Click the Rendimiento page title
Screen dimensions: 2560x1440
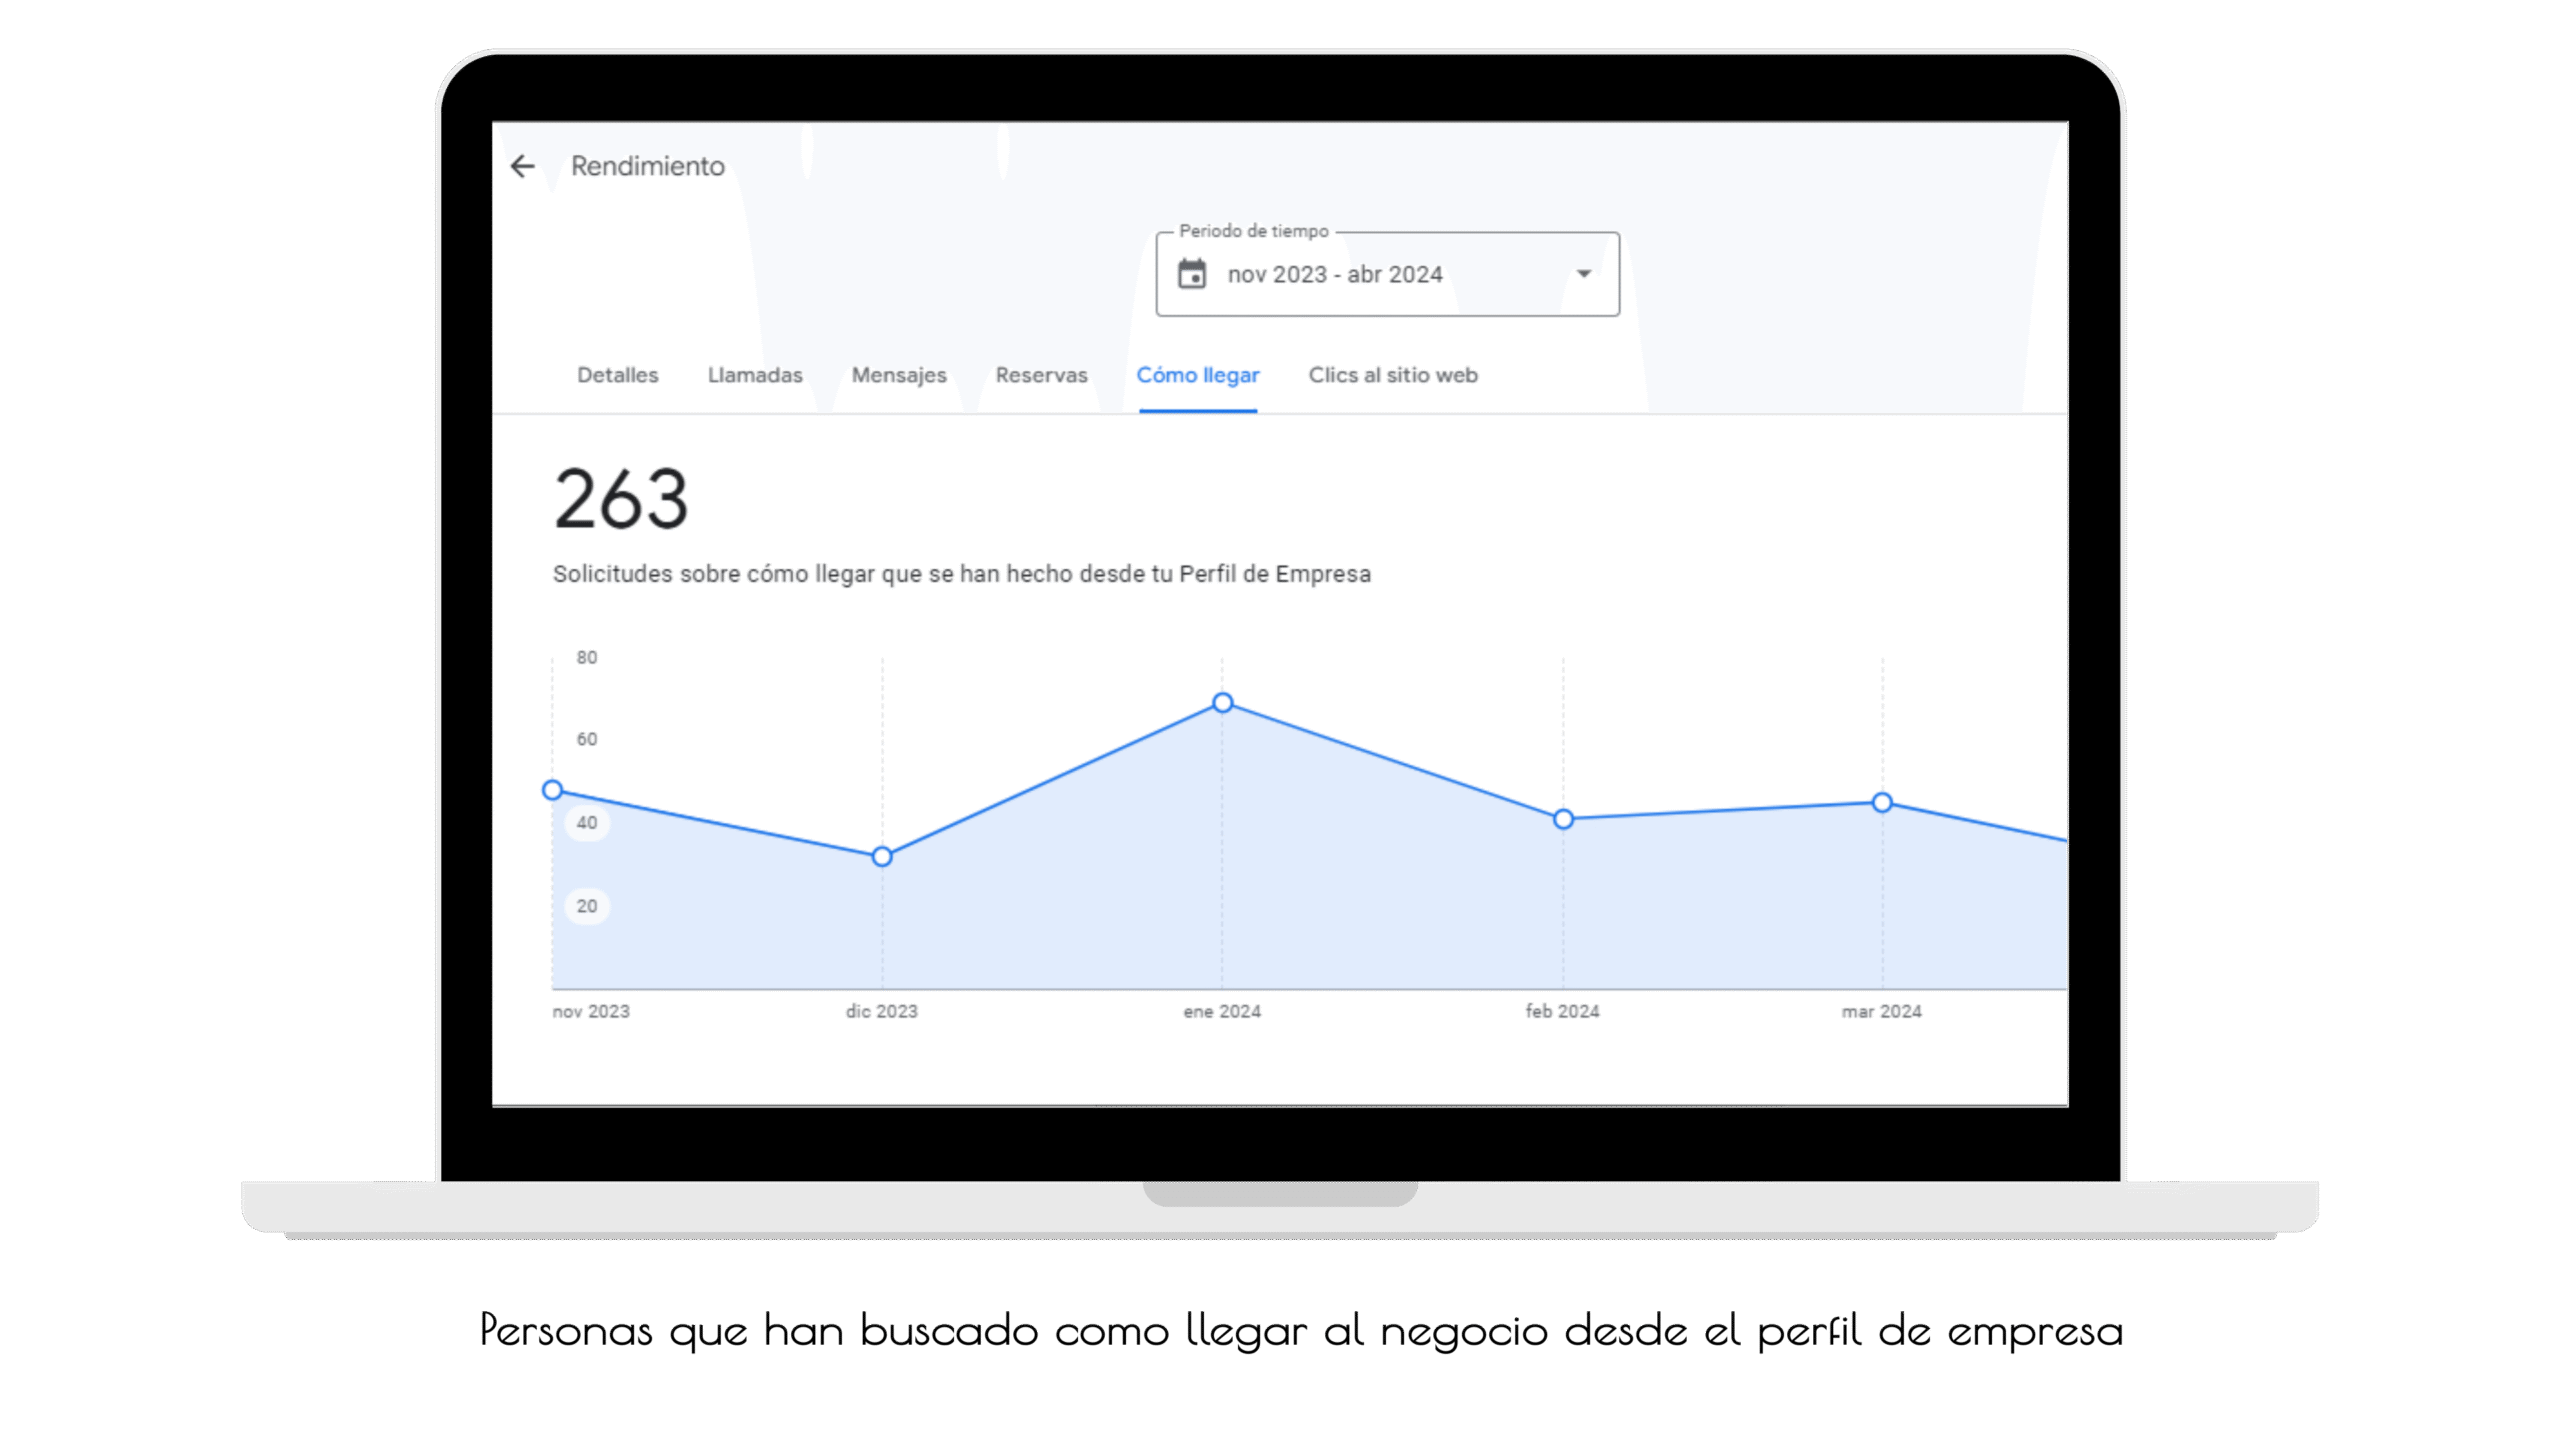click(x=647, y=166)
